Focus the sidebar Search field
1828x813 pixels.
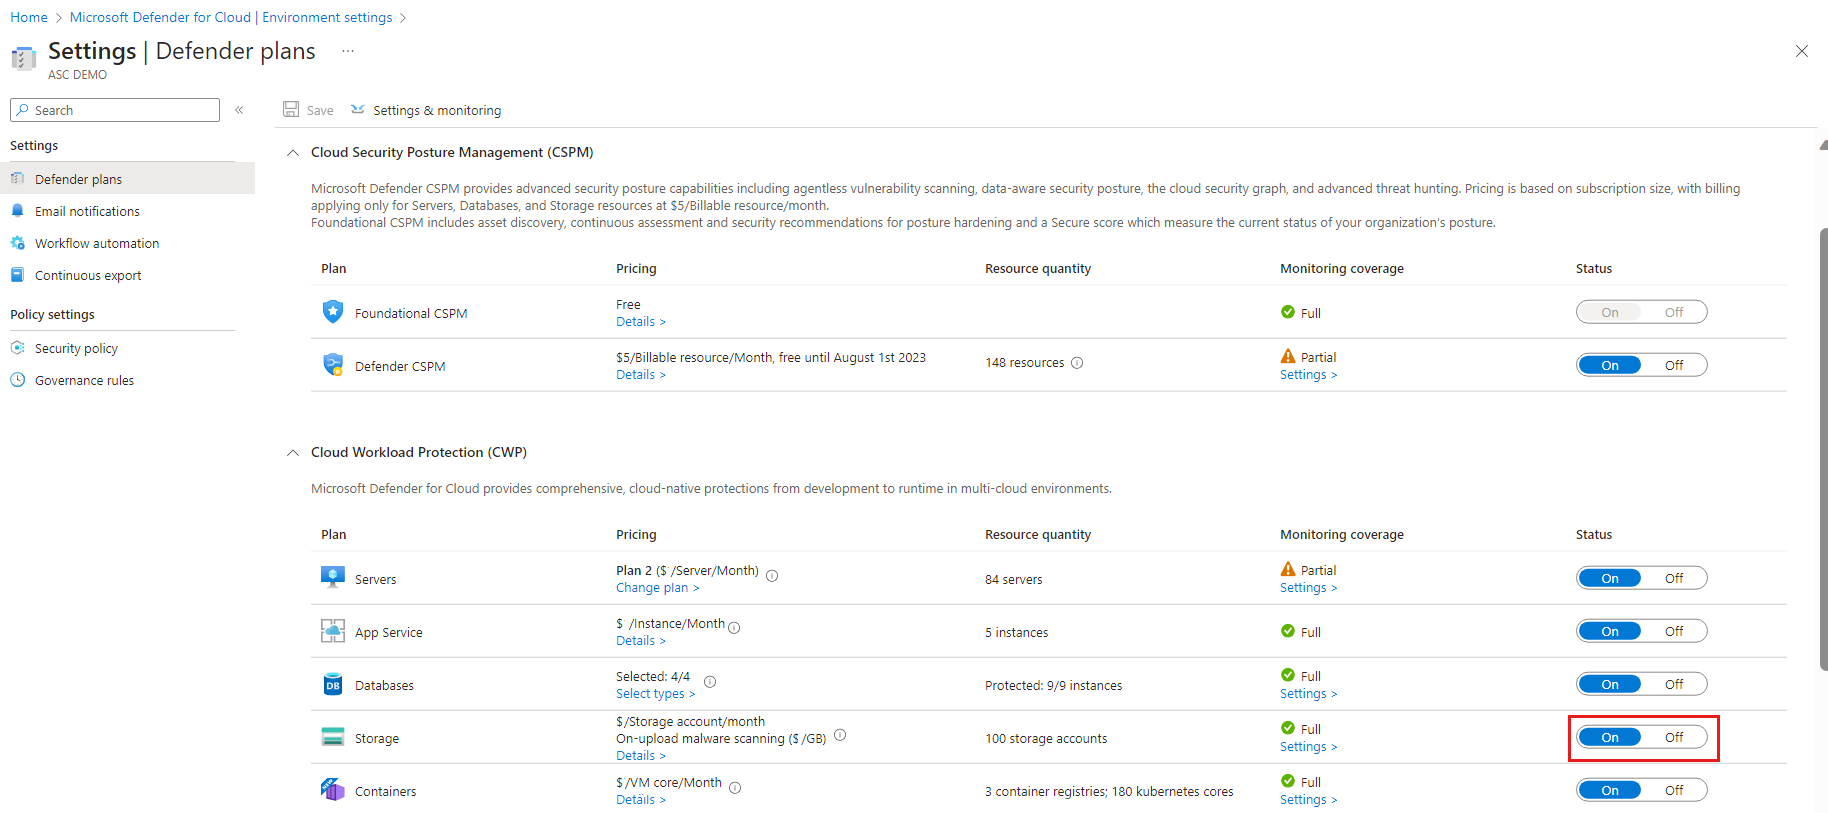pyautogui.click(x=115, y=110)
